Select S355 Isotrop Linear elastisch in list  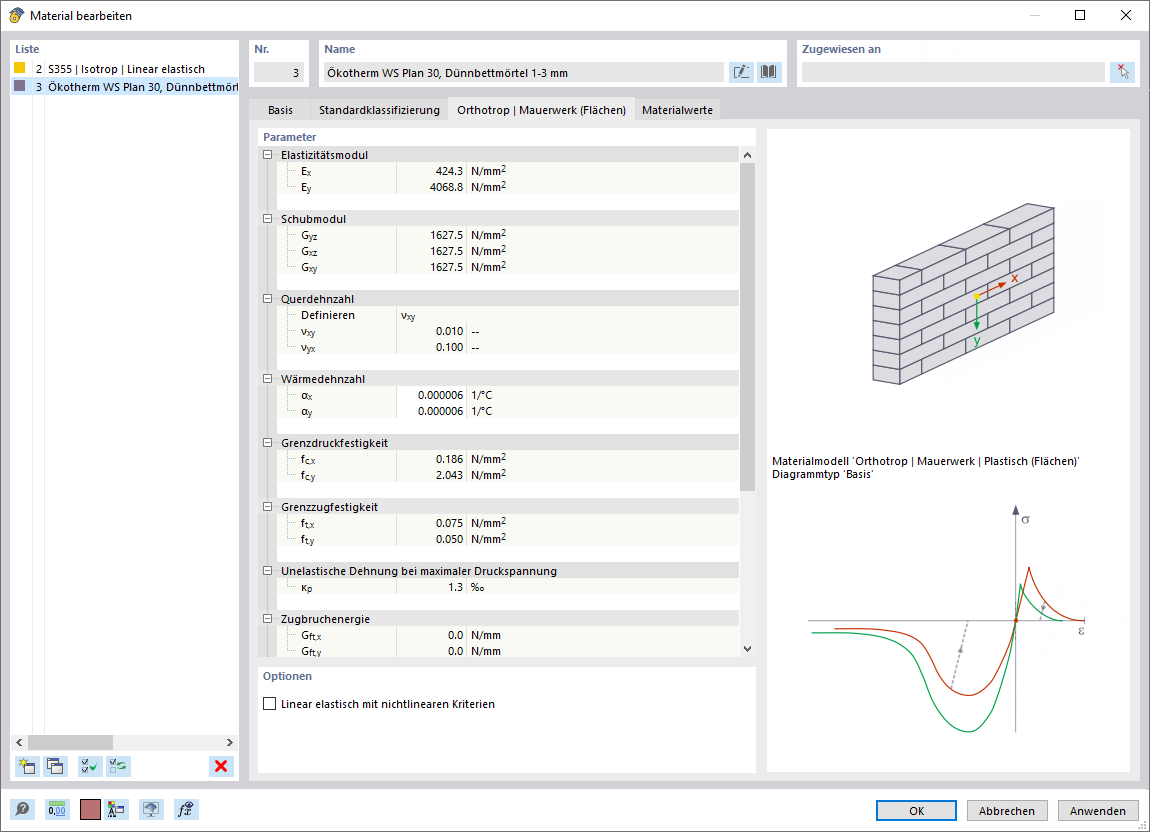tap(125, 68)
